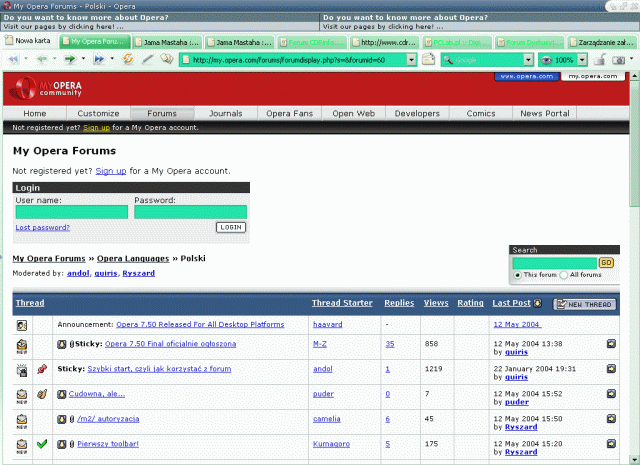Viewport: 640px width, 465px height.
Task: Go back using the green back arrow
Action: 42,60
